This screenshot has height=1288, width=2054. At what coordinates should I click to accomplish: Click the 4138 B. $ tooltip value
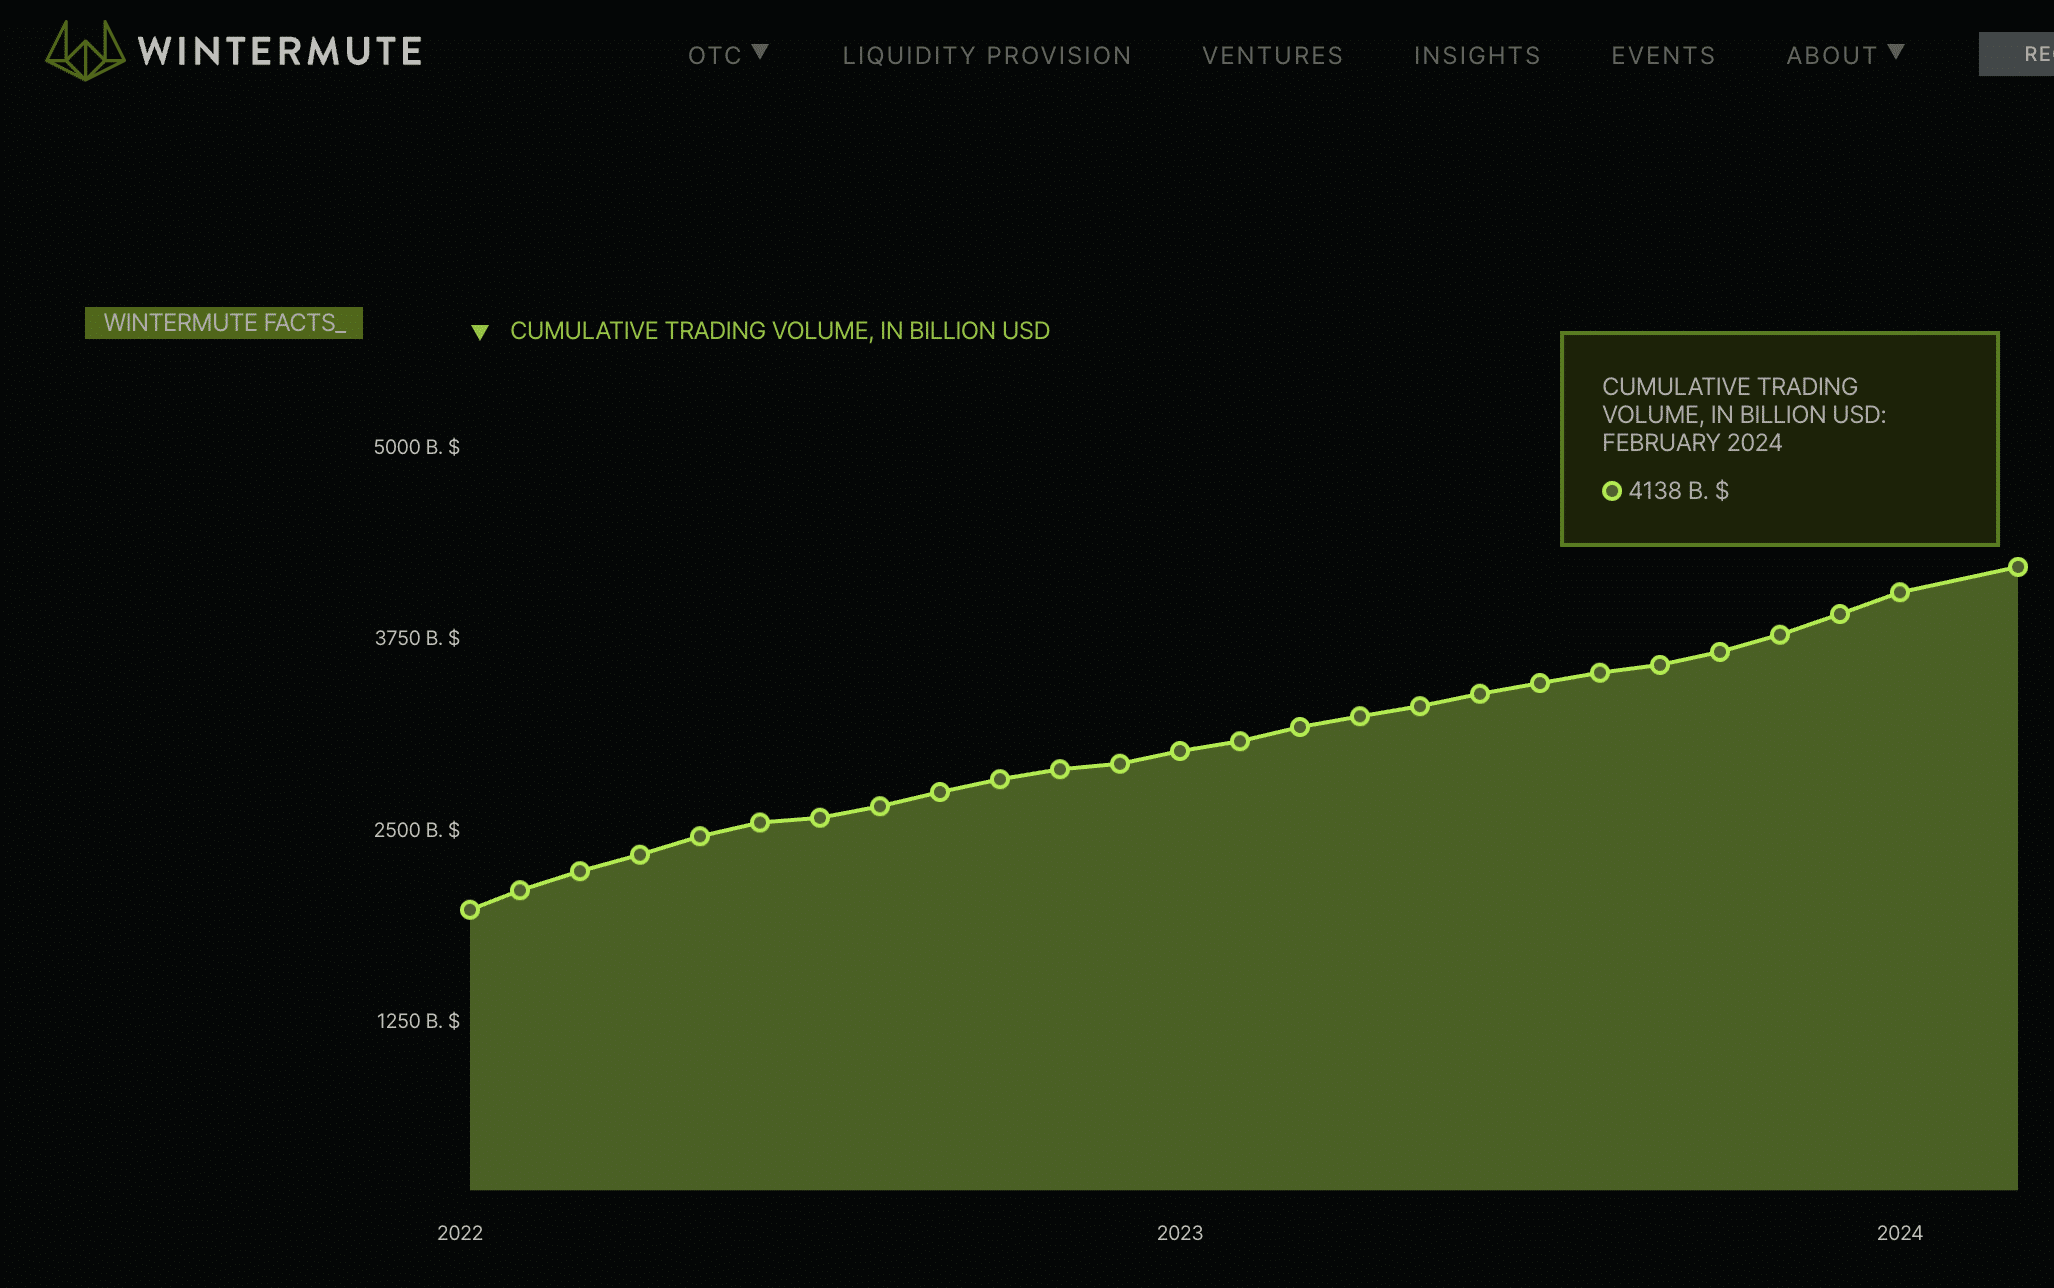point(1679,491)
